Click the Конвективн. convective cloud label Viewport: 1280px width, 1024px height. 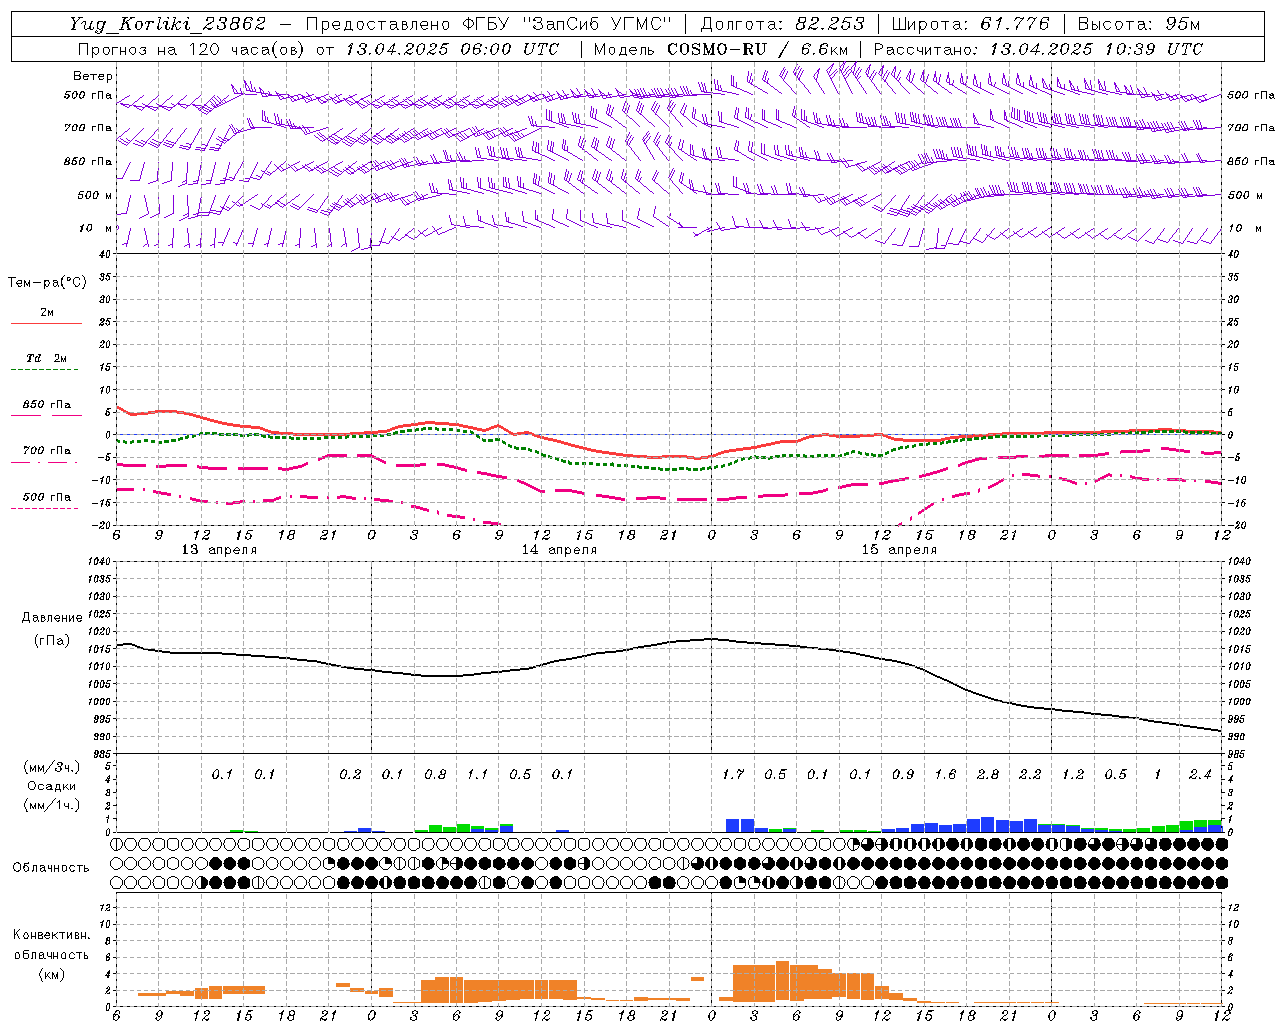tap(51, 935)
